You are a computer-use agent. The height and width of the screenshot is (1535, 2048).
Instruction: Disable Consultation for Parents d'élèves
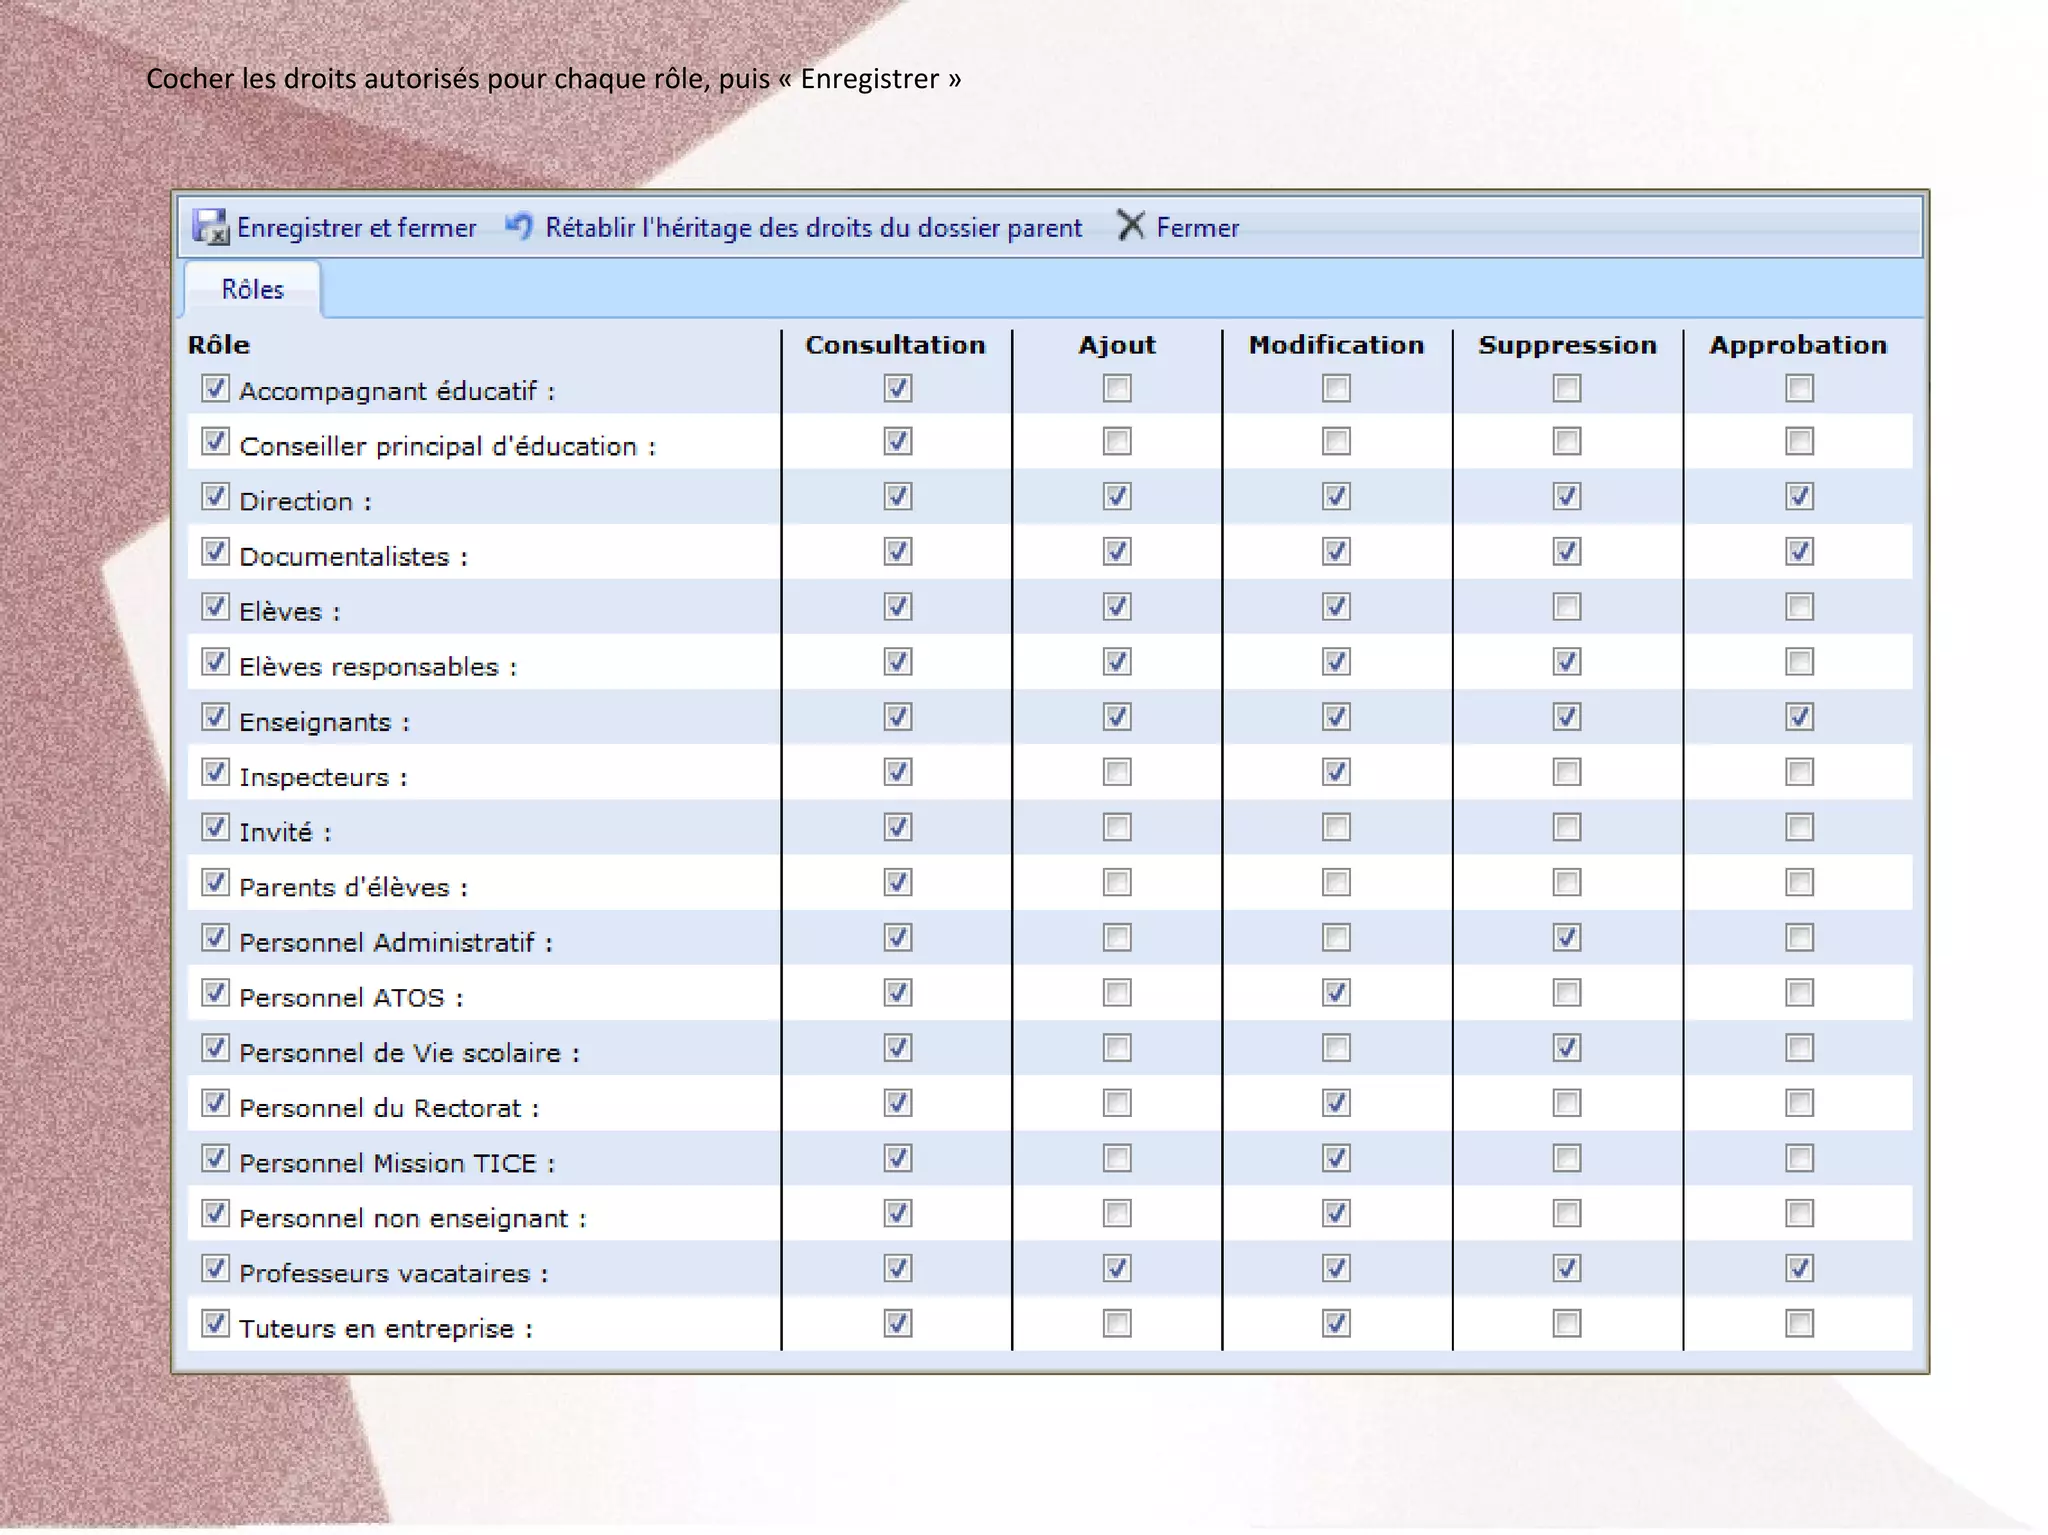tap(898, 882)
